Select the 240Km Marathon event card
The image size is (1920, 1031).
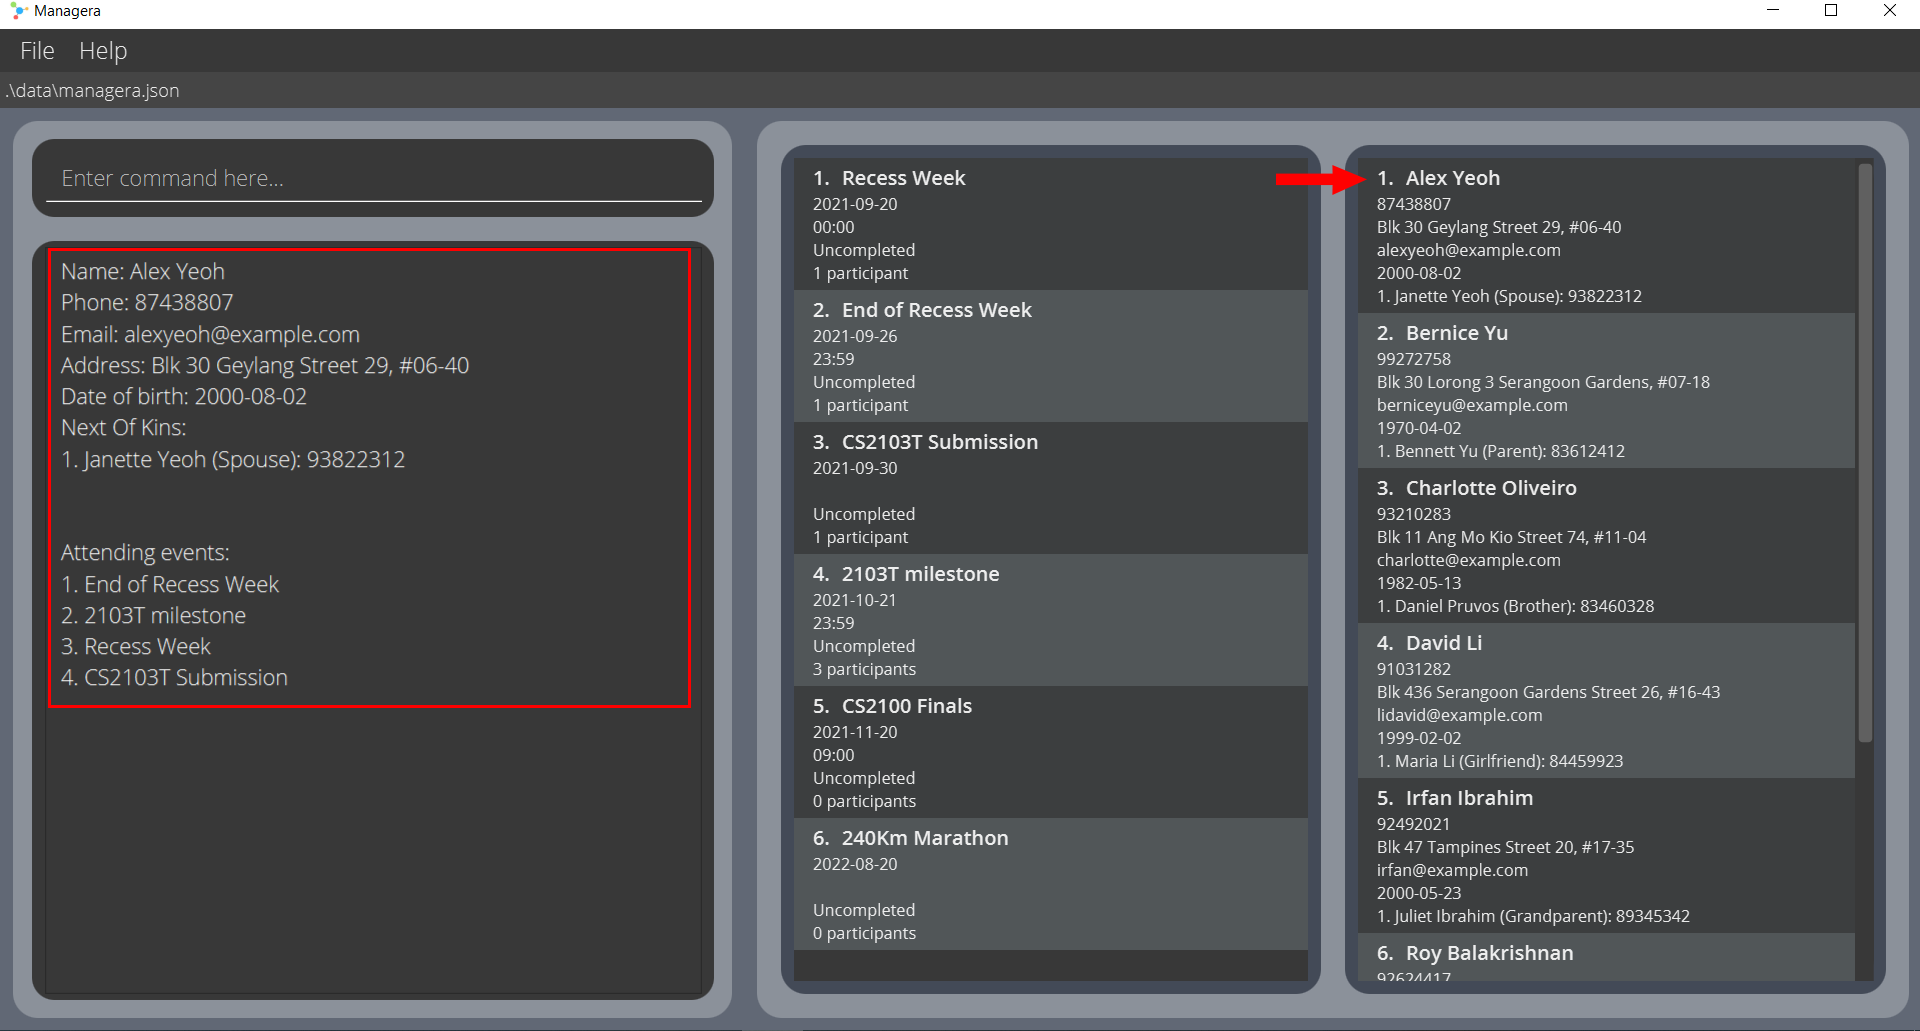pos(1051,884)
